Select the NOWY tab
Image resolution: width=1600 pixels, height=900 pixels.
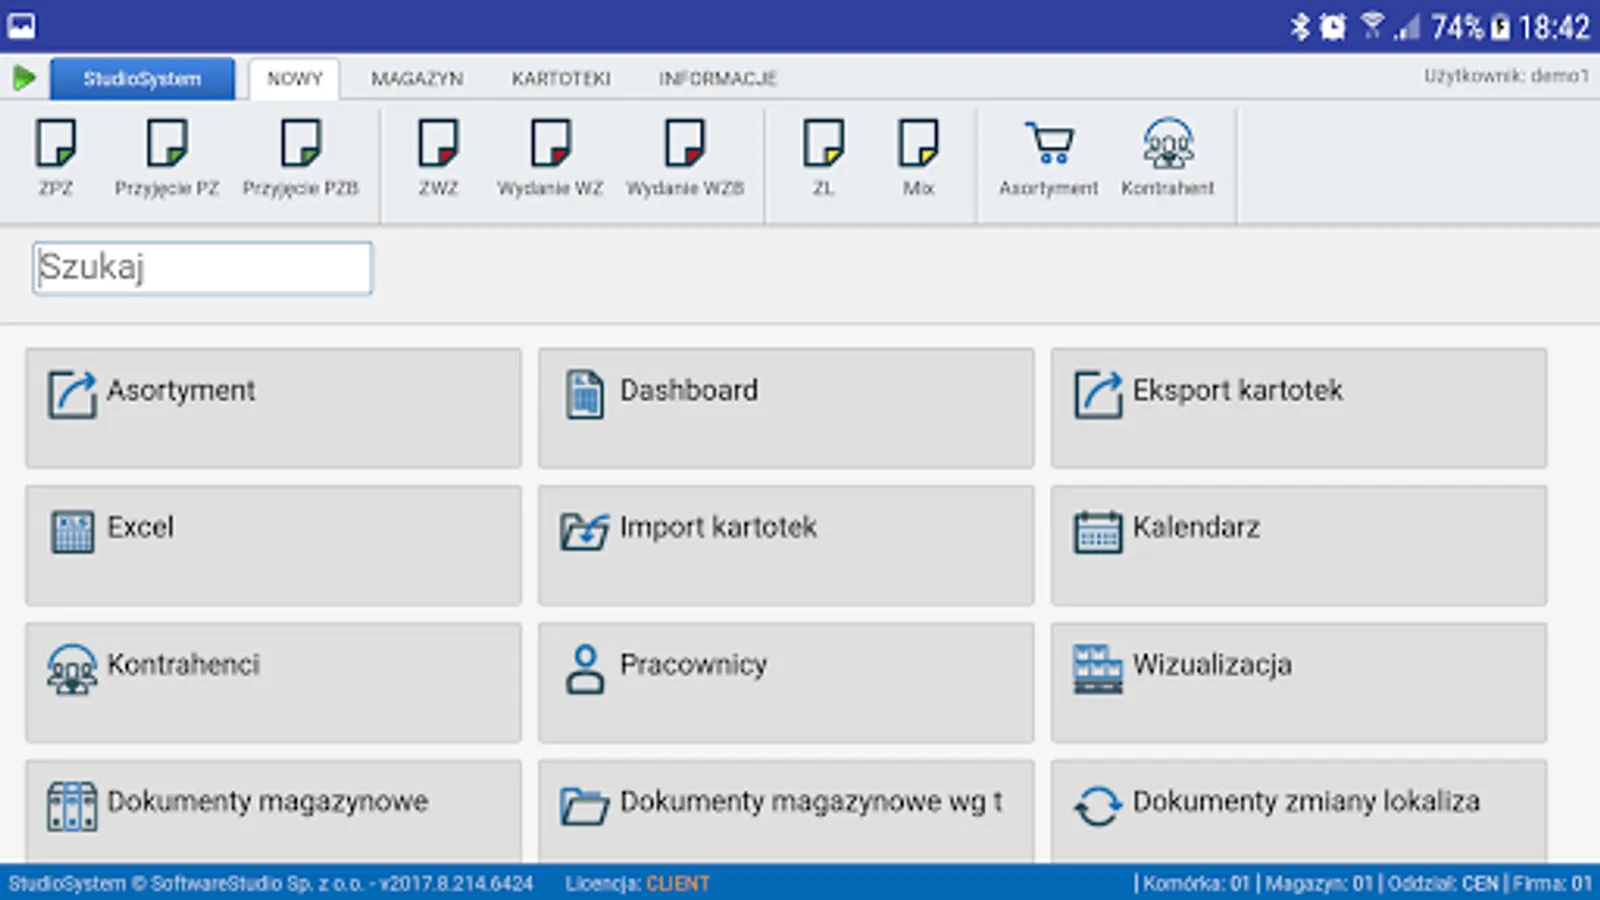(x=294, y=78)
